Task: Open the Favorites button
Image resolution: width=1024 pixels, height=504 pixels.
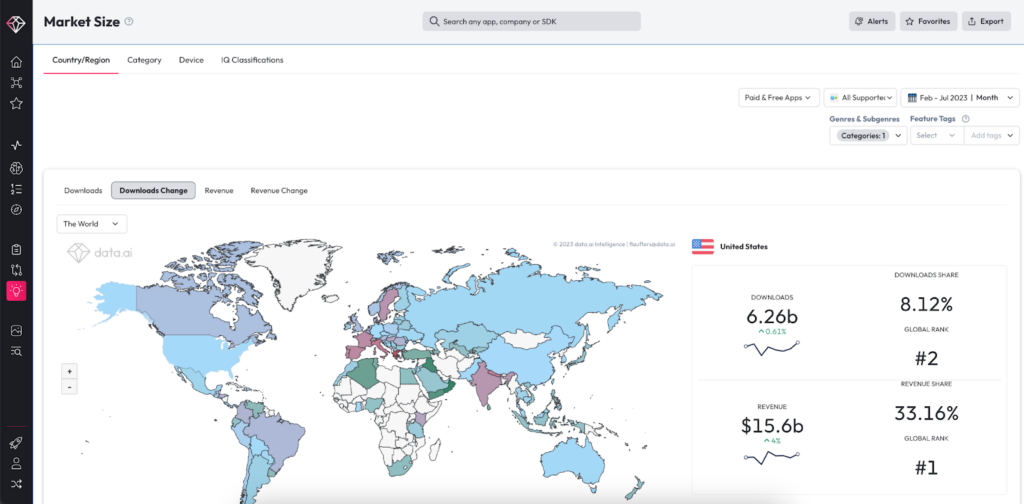Action: tap(928, 22)
